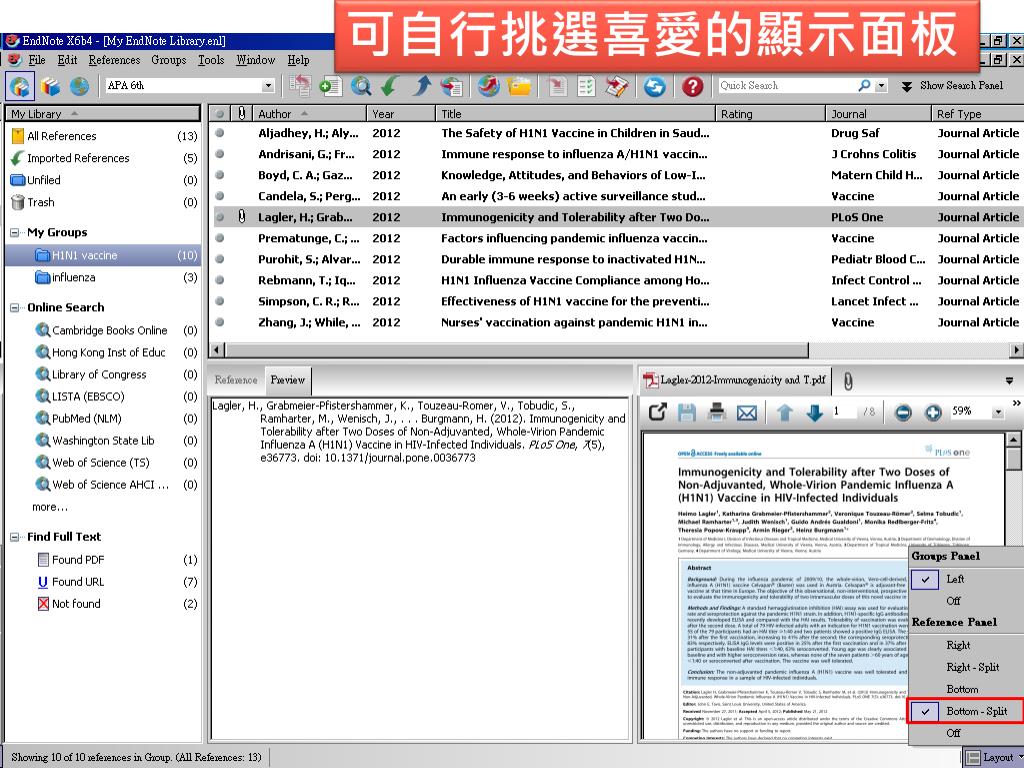The height and width of the screenshot is (768, 1024).
Task: Show more PDF toolbar items chevron
Action: [x=1016, y=404]
